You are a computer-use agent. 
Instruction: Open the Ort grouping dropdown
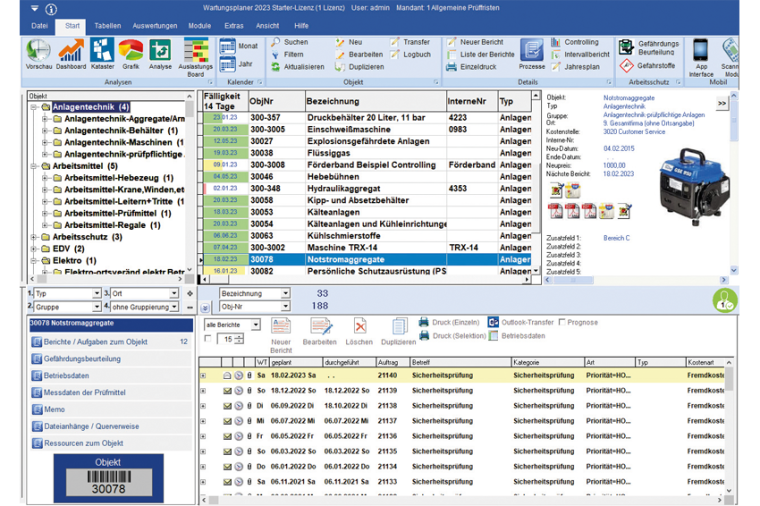point(174,293)
